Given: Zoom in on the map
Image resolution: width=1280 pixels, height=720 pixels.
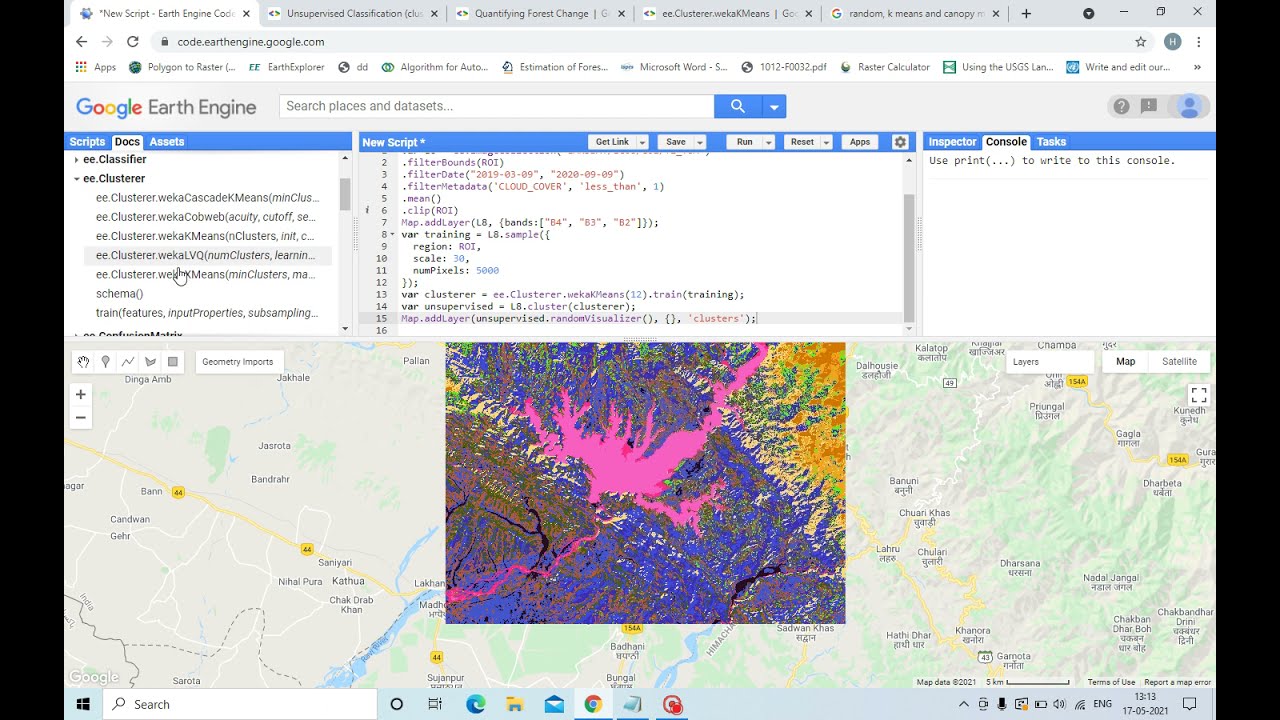Looking at the screenshot, I should tap(81, 394).
